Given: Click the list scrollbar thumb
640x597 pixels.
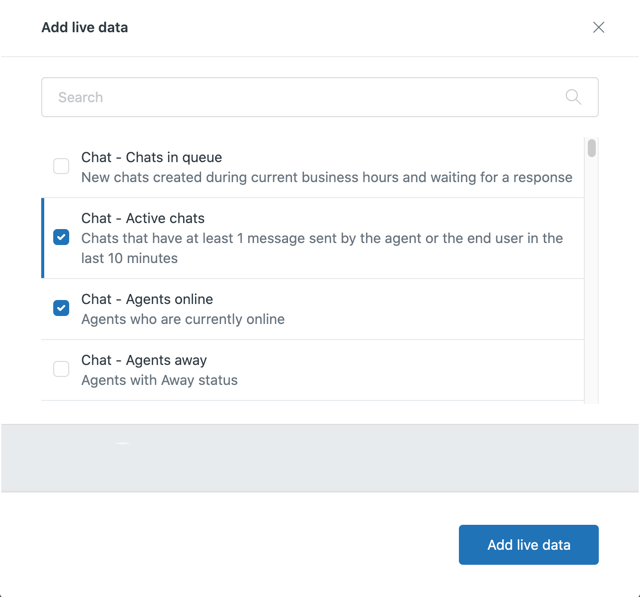Looking at the screenshot, I should point(592,148).
